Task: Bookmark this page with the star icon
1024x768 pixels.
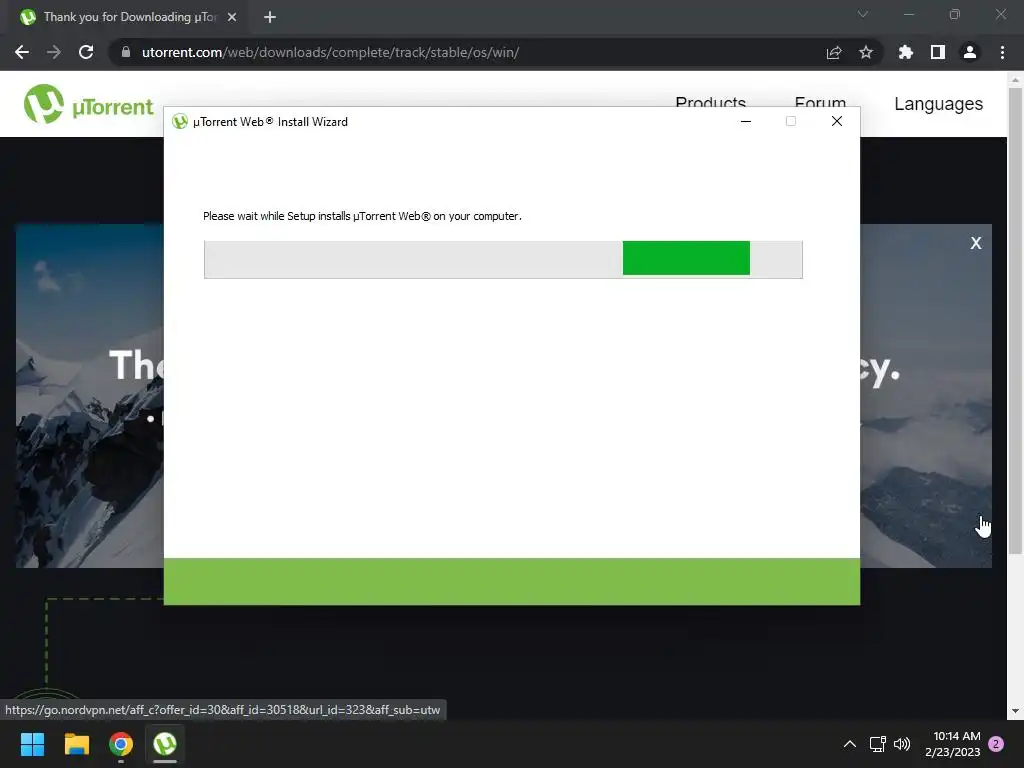Action: pyautogui.click(x=865, y=52)
